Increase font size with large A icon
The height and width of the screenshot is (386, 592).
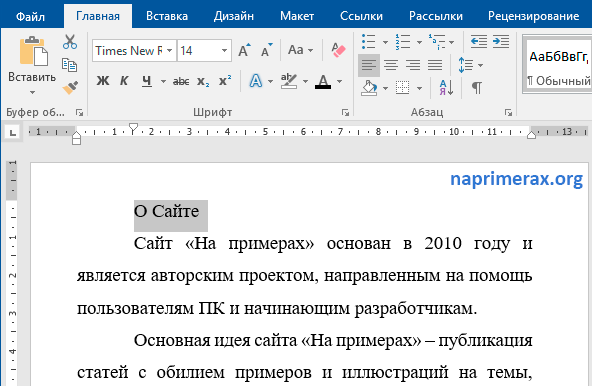coord(244,50)
